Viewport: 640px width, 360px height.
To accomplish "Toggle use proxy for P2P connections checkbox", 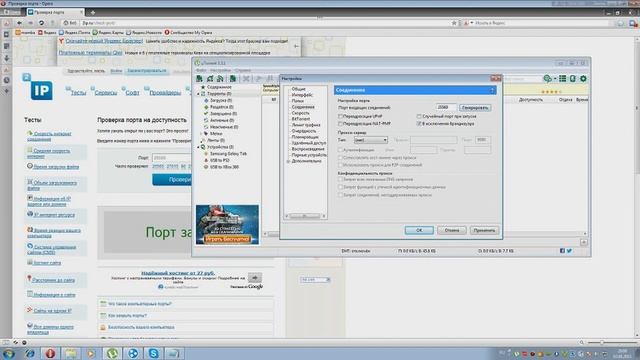I will point(340,165).
